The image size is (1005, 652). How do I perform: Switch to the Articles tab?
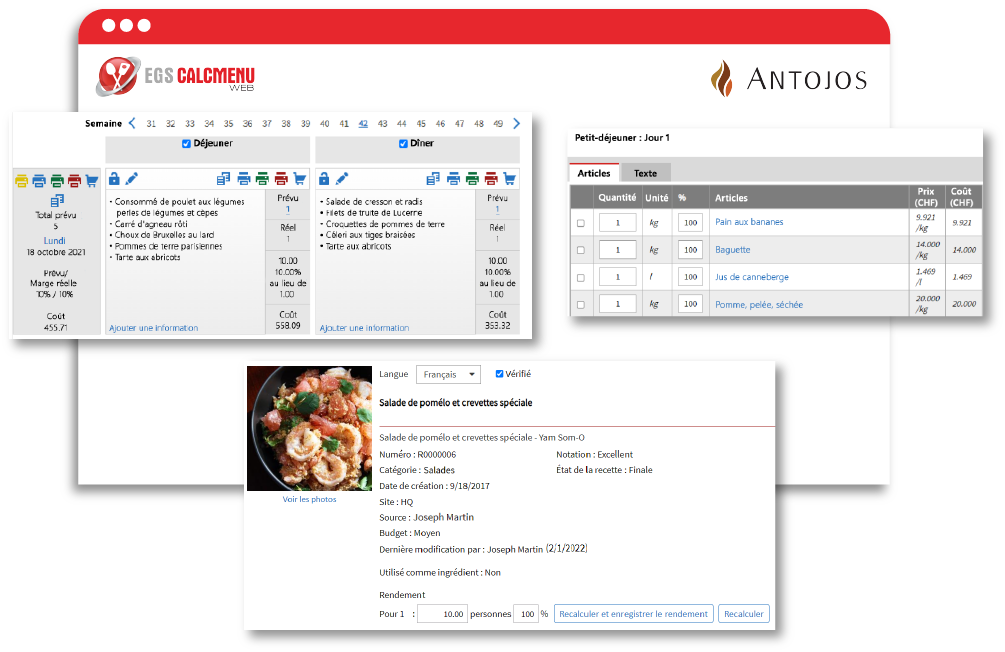tap(594, 173)
